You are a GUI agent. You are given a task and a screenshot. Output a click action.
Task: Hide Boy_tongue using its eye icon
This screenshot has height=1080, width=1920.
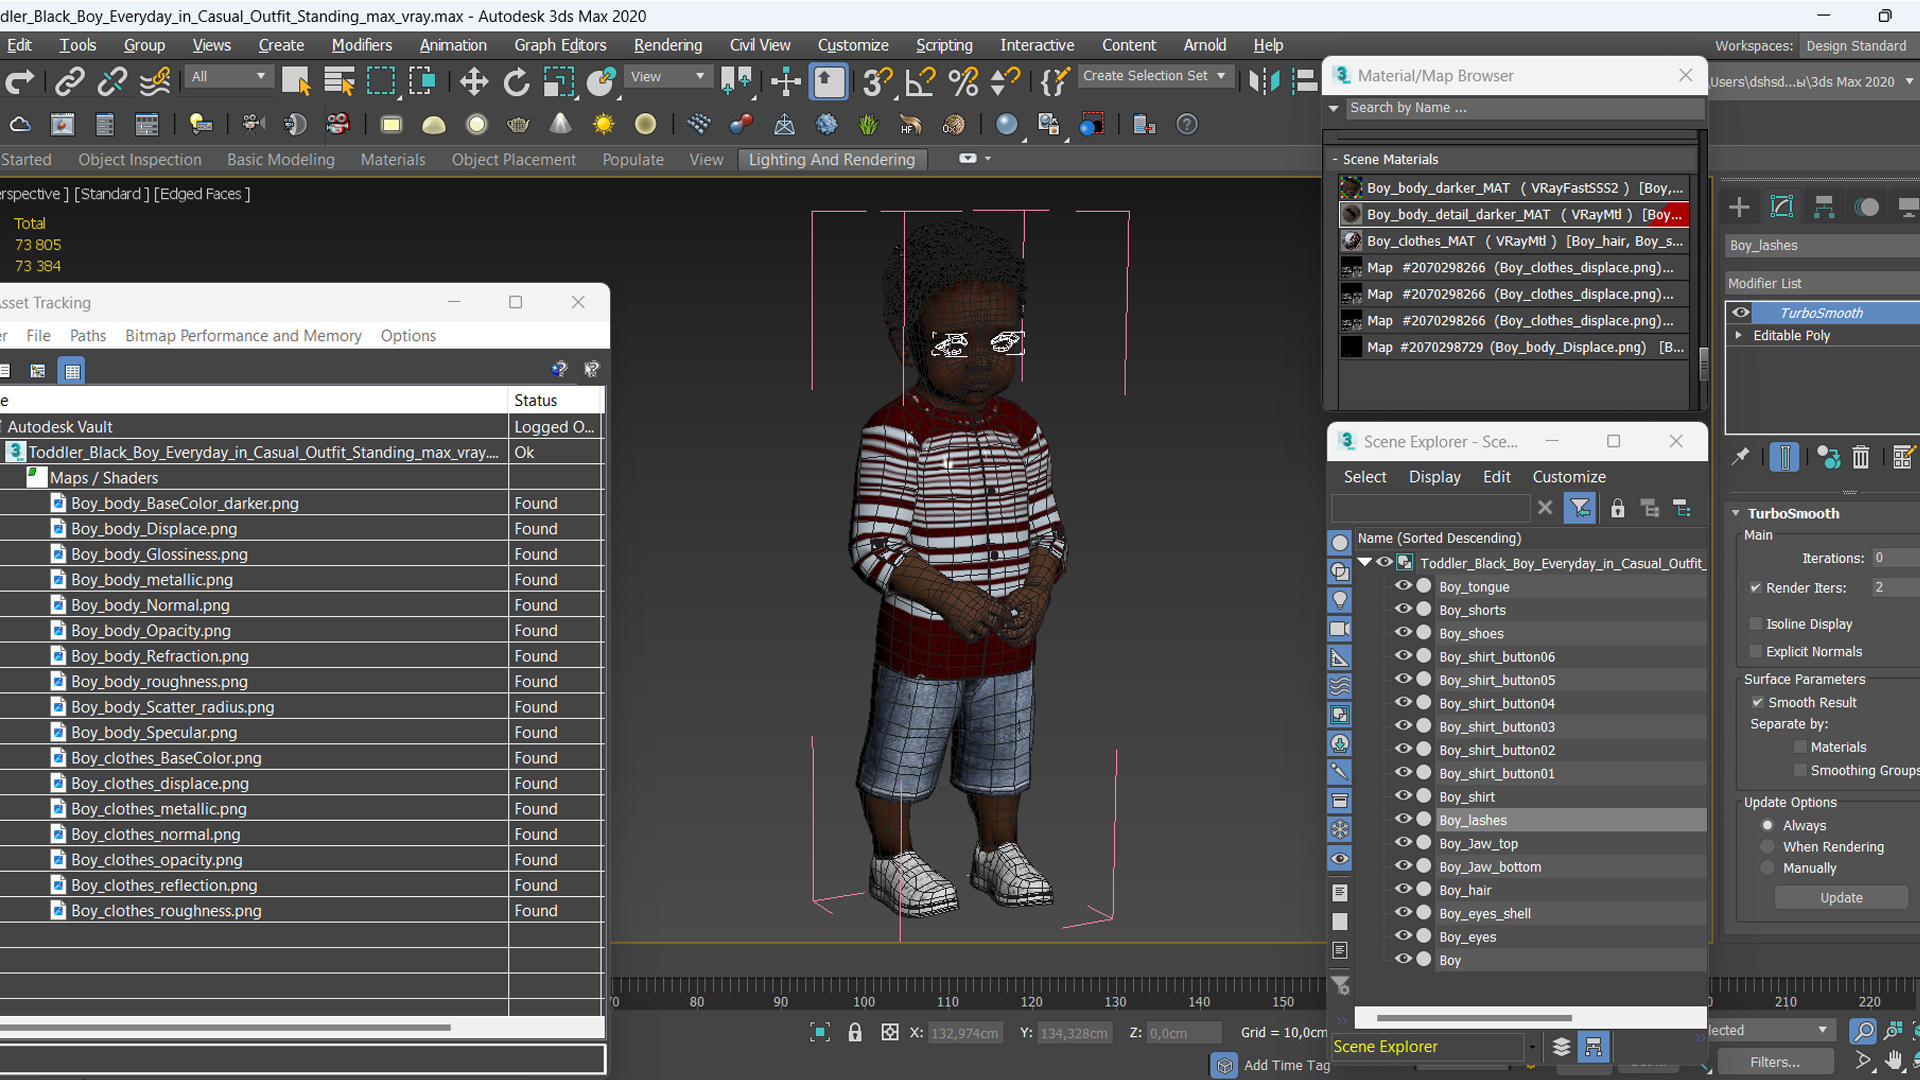tap(1403, 586)
